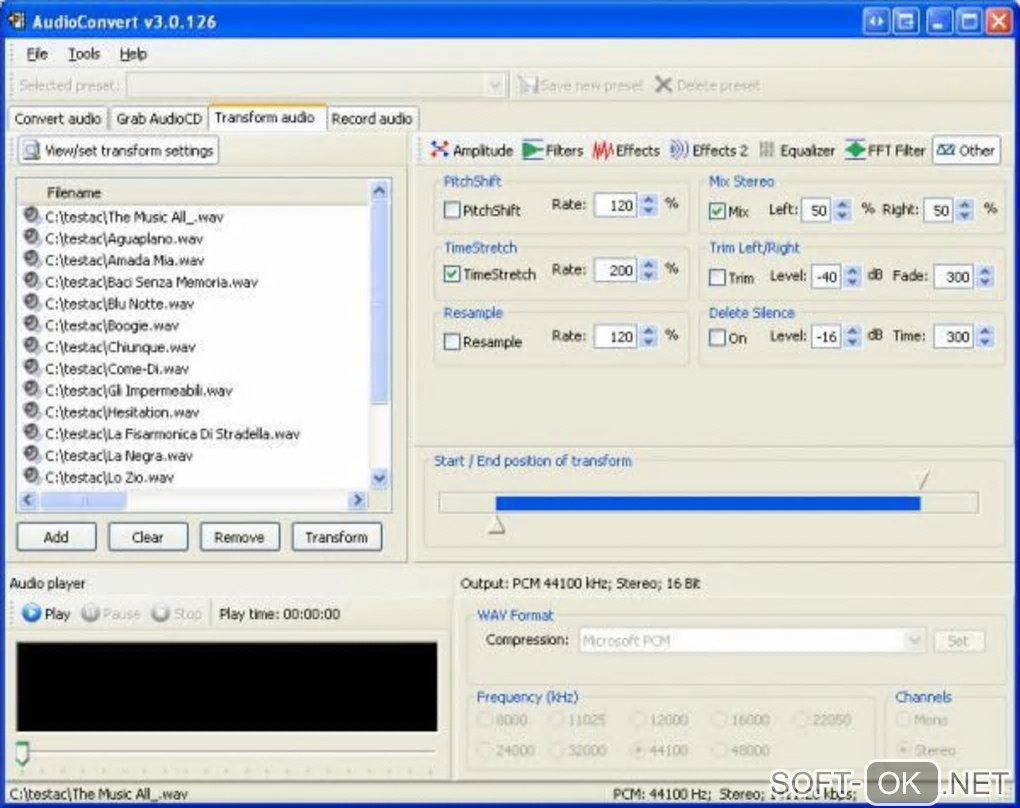Click the Add button
The height and width of the screenshot is (808, 1020).
coord(57,537)
